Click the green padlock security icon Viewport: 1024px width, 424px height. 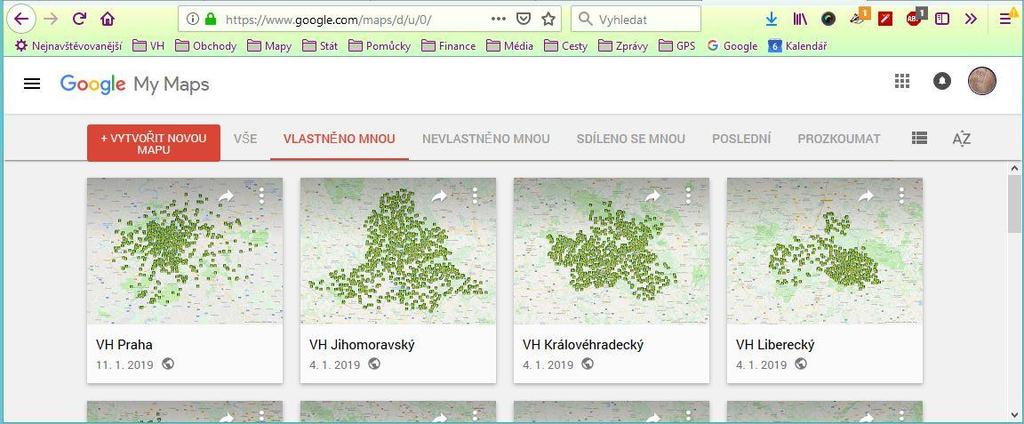[x=210, y=20]
